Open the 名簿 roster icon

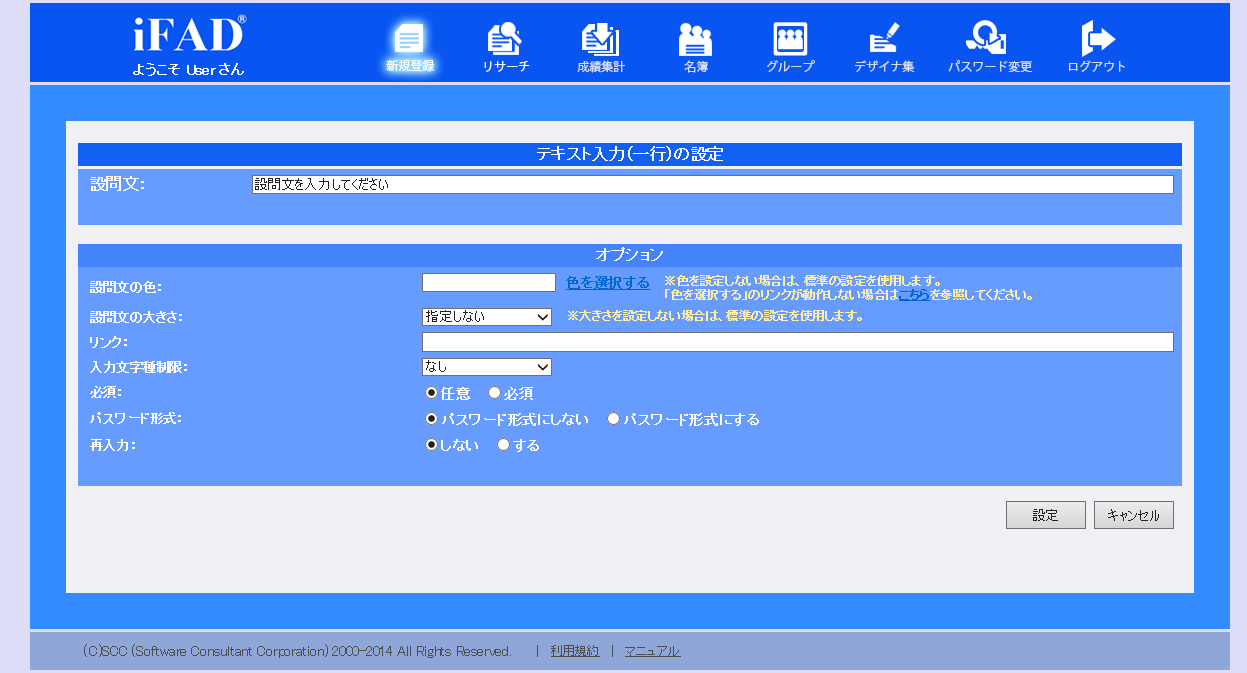click(695, 38)
